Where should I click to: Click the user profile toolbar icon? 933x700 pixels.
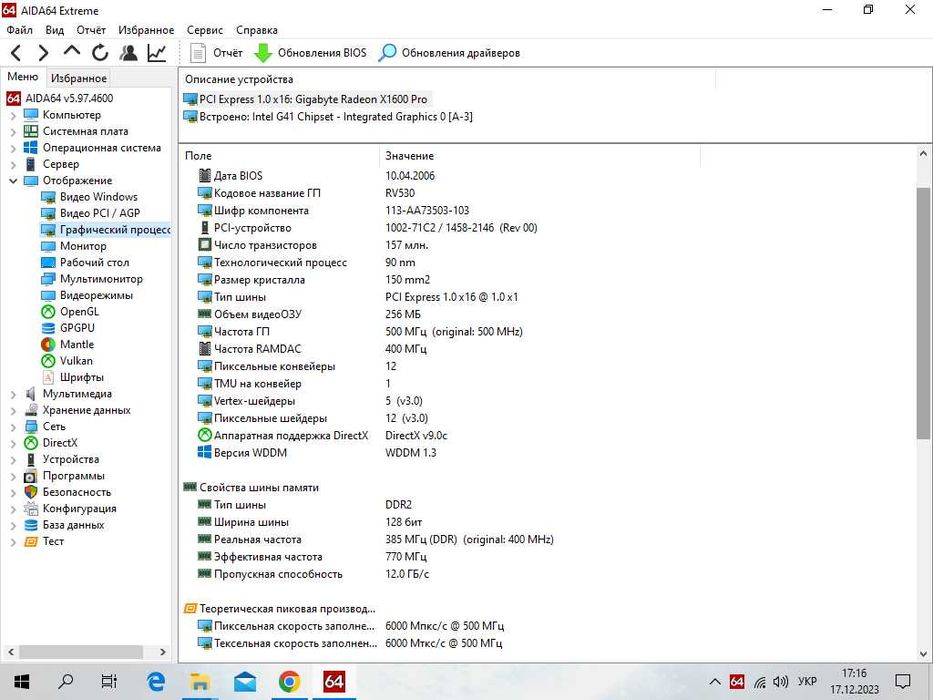coord(128,53)
